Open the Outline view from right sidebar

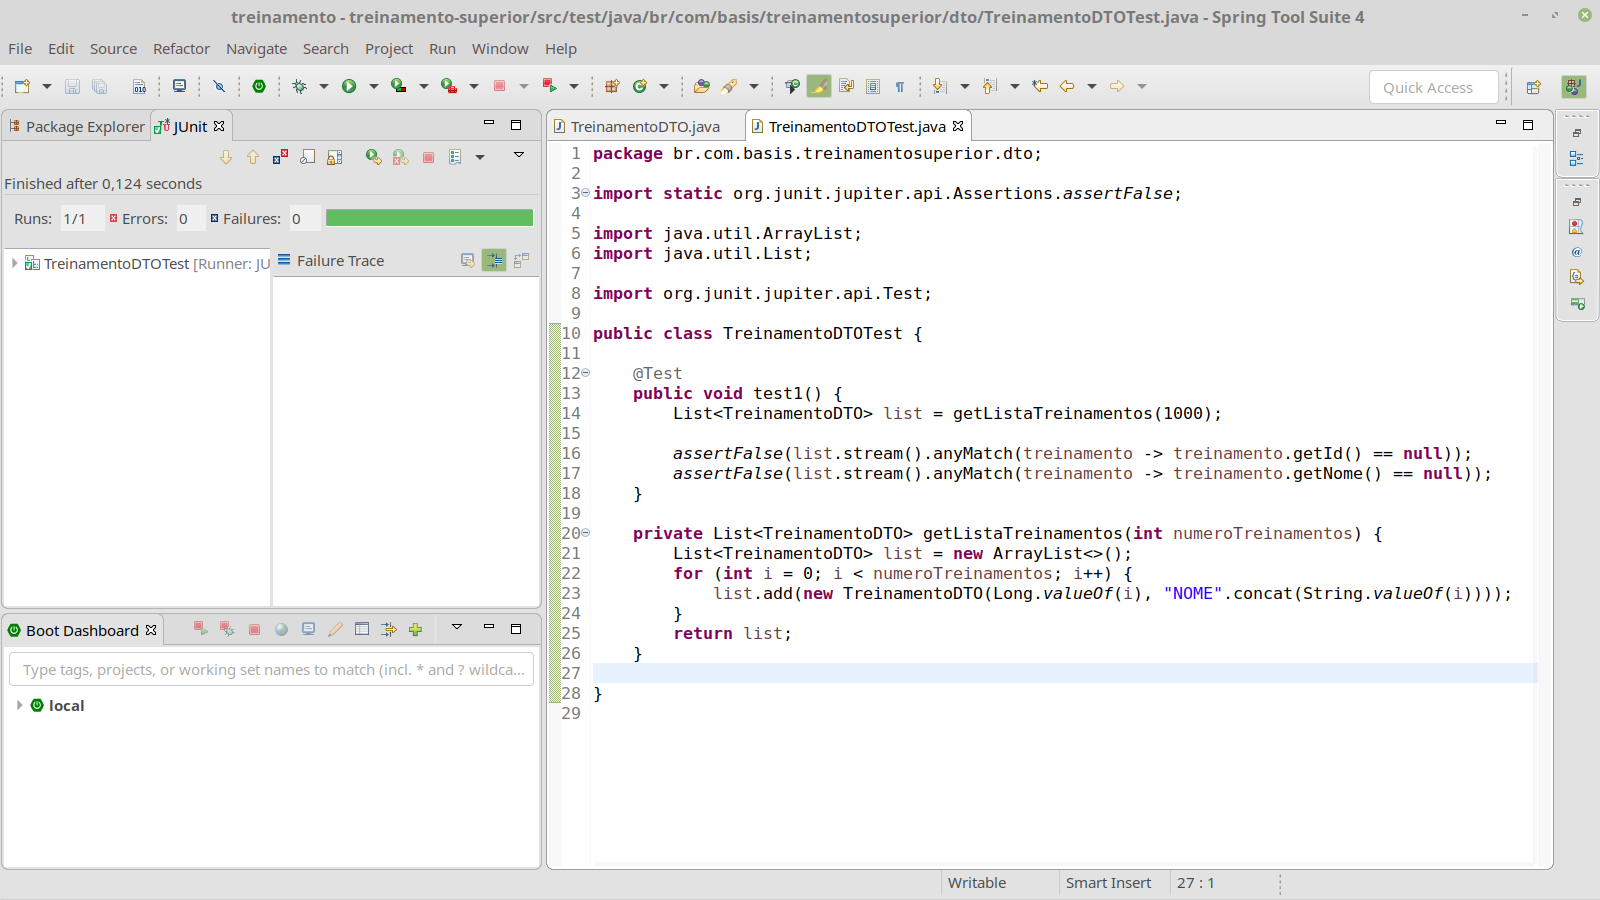point(1576,159)
